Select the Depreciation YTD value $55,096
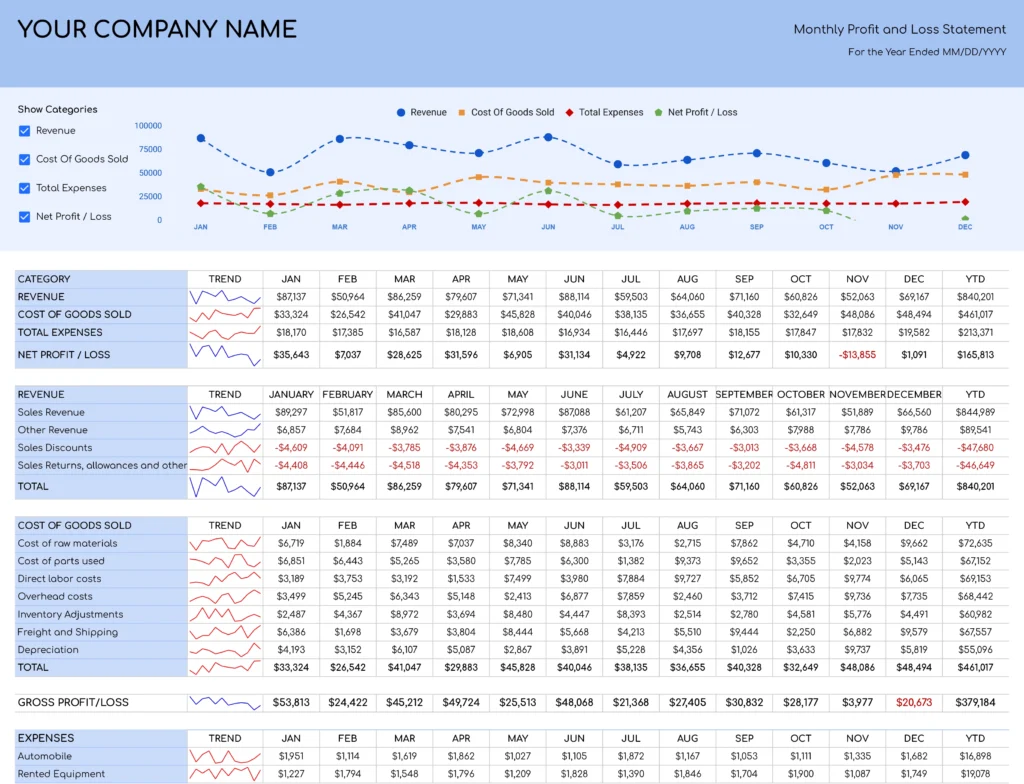The image size is (1024, 784). tap(975, 650)
